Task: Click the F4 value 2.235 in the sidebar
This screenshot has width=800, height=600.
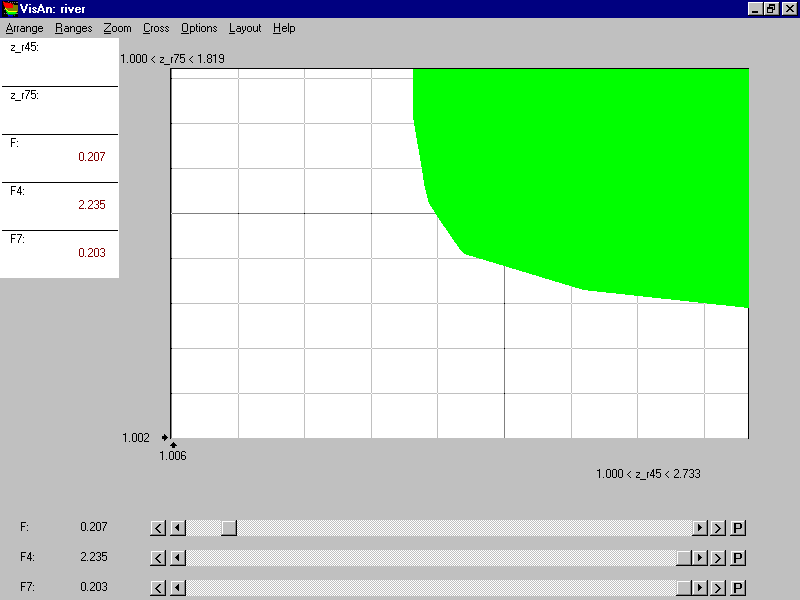Action: pos(92,205)
